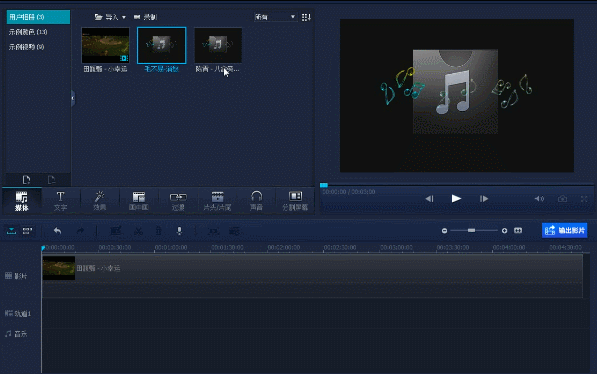The height and width of the screenshot is (374, 597).
Task: Click the edit clip icon
Action: (116, 231)
